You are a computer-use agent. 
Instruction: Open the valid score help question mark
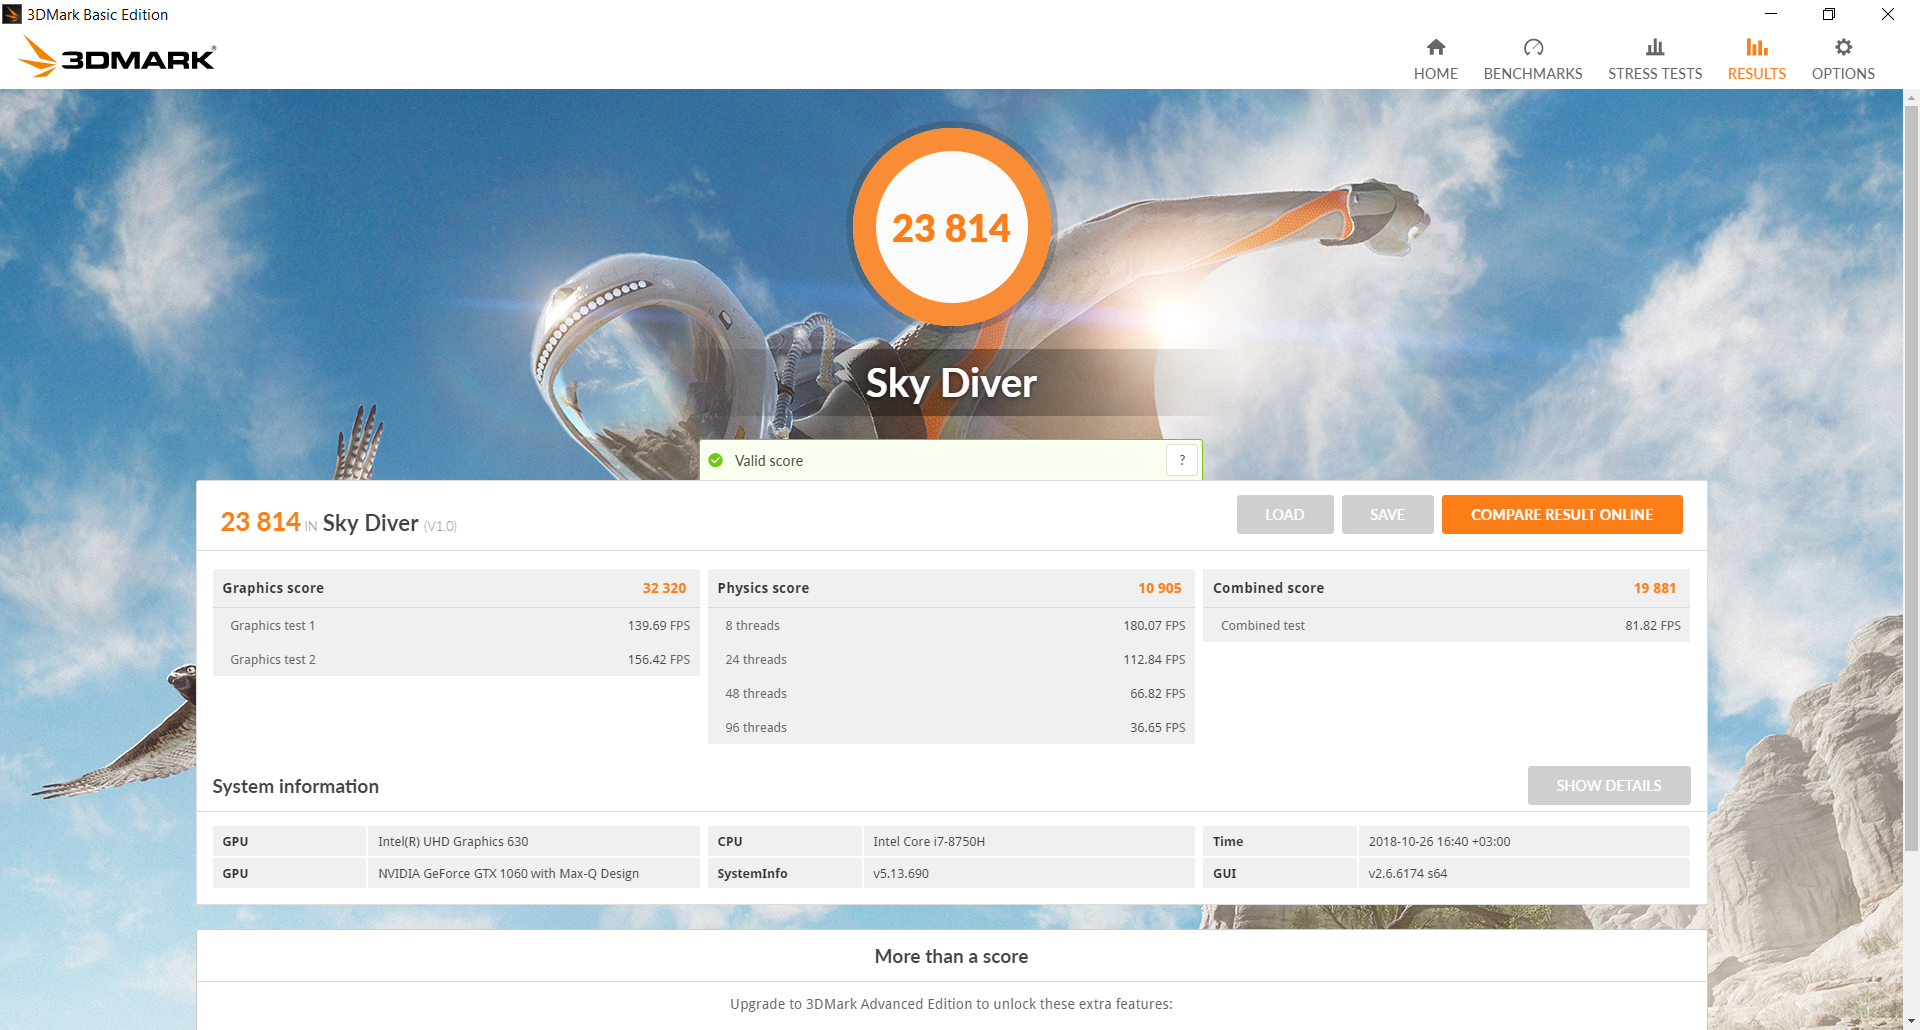click(x=1182, y=460)
